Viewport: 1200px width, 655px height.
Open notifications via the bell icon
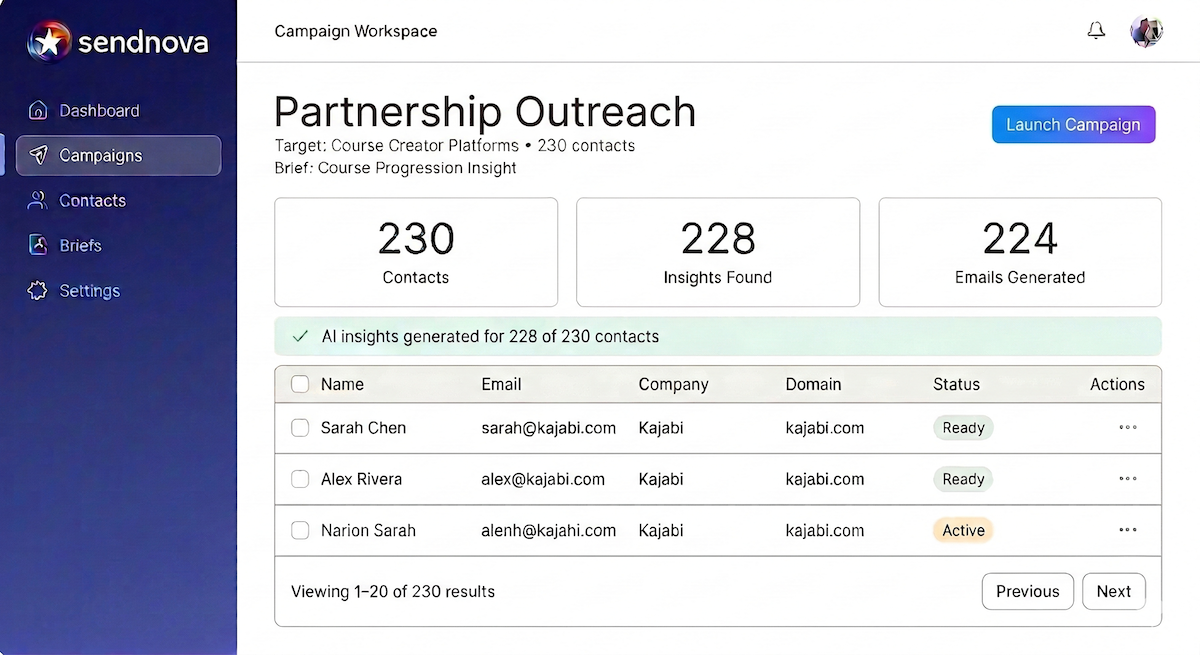click(1096, 30)
